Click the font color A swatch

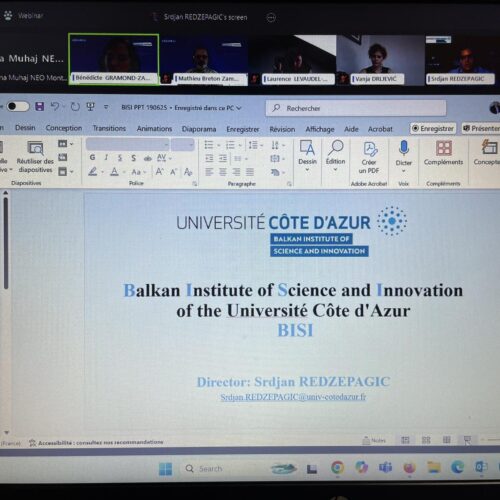click(114, 172)
